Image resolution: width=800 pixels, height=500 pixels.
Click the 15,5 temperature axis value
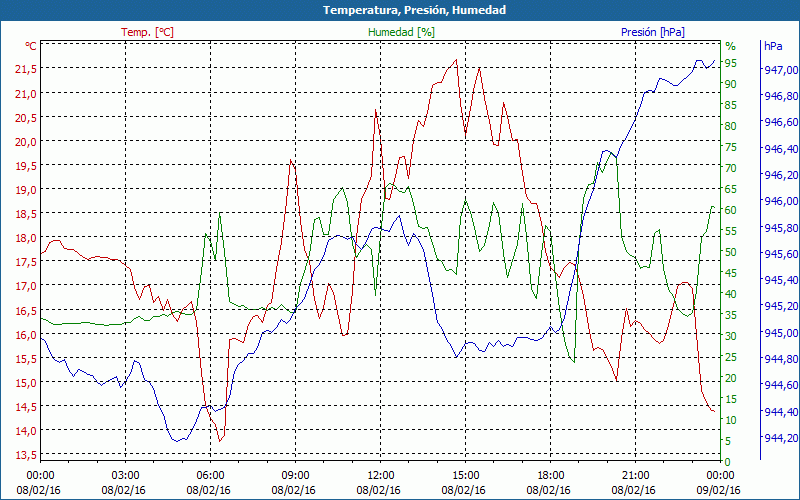[x=26, y=358]
